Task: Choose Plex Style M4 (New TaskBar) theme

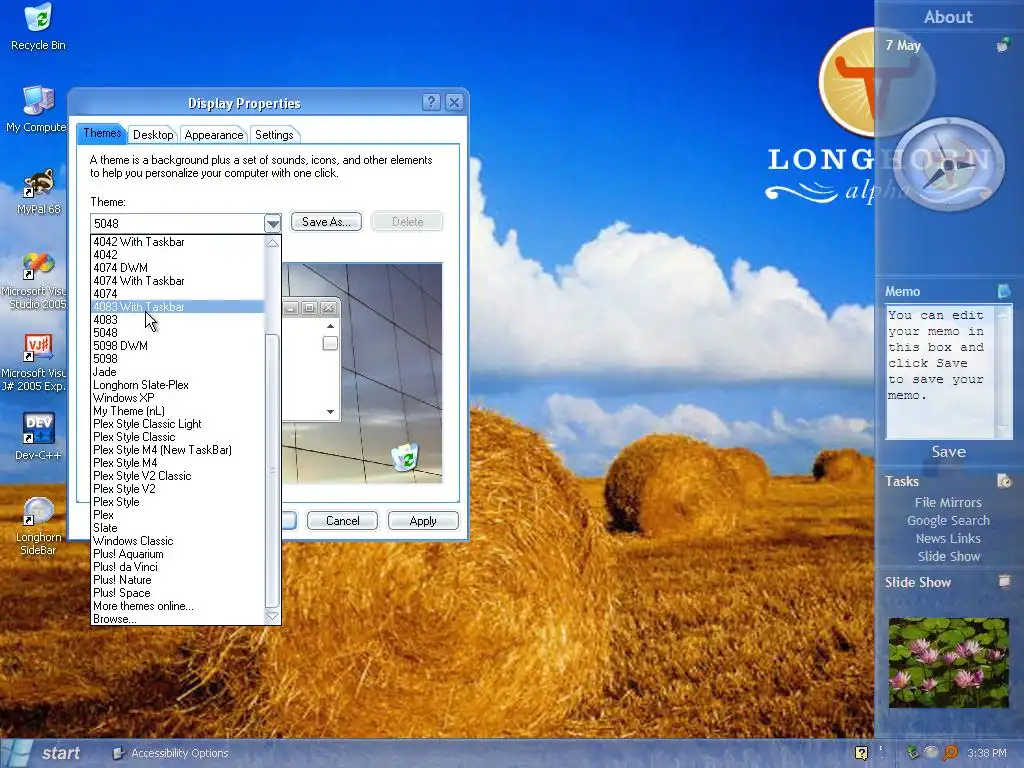Action: [x=178, y=450]
